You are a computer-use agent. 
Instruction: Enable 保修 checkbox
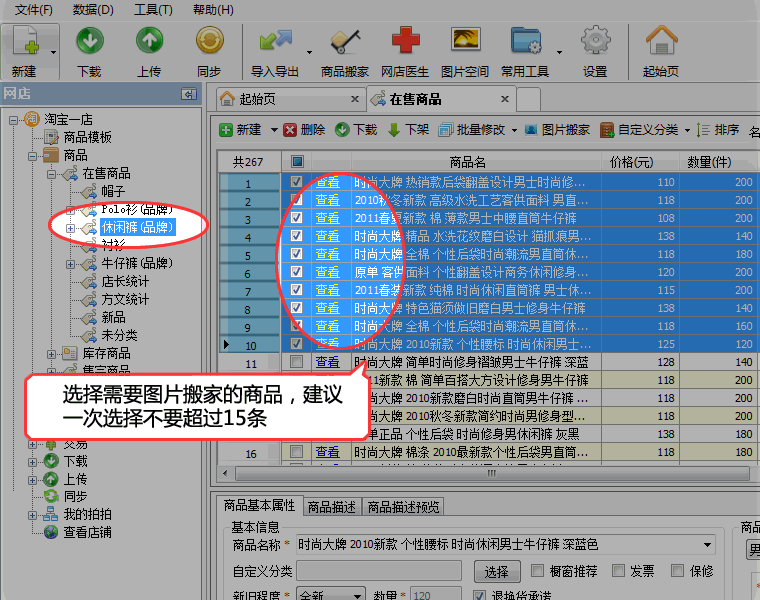pos(677,570)
